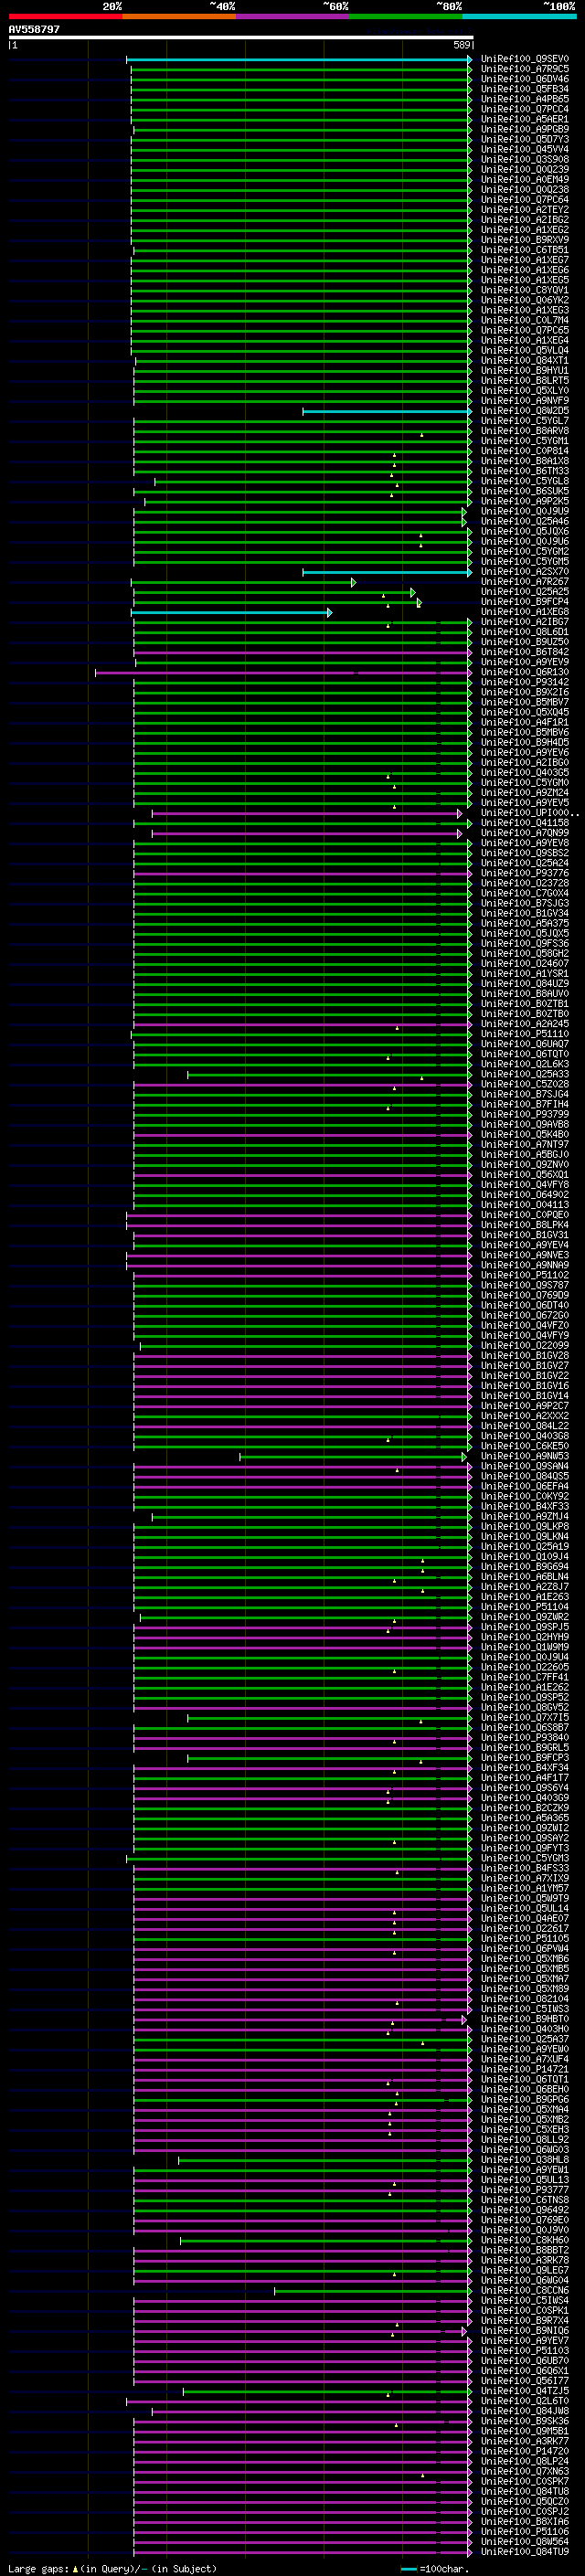Select hit label UniRef100_A9P2K5

pos(524,501)
